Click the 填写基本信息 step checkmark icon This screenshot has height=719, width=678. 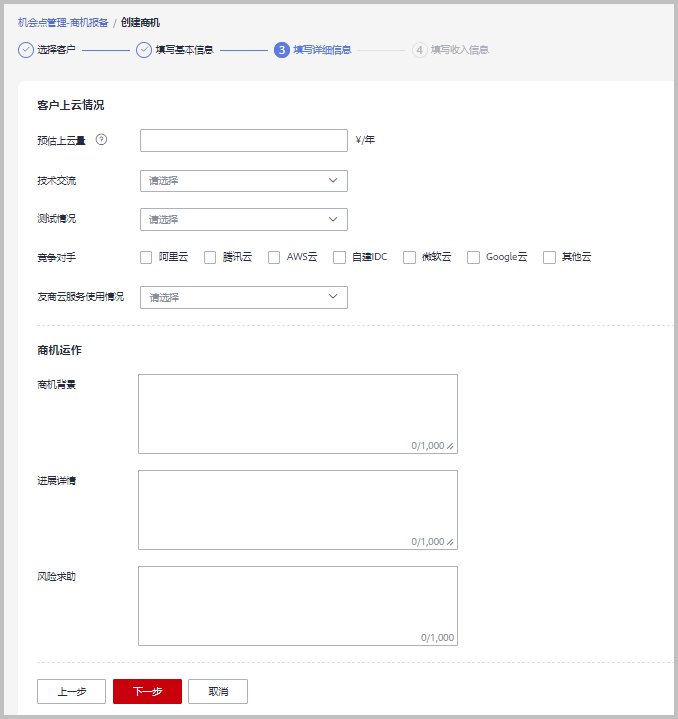144,50
